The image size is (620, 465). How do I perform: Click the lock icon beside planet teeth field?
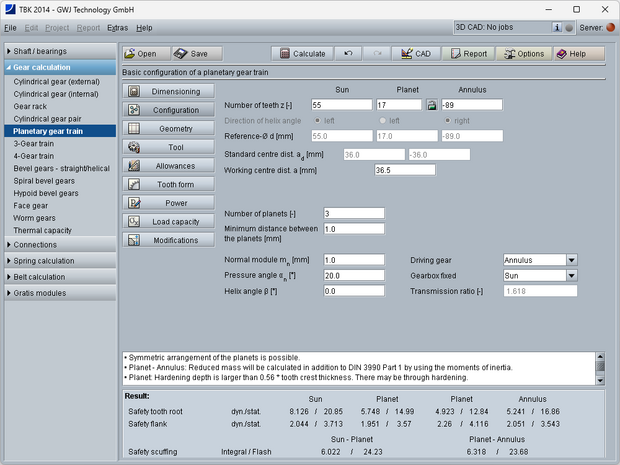point(431,105)
